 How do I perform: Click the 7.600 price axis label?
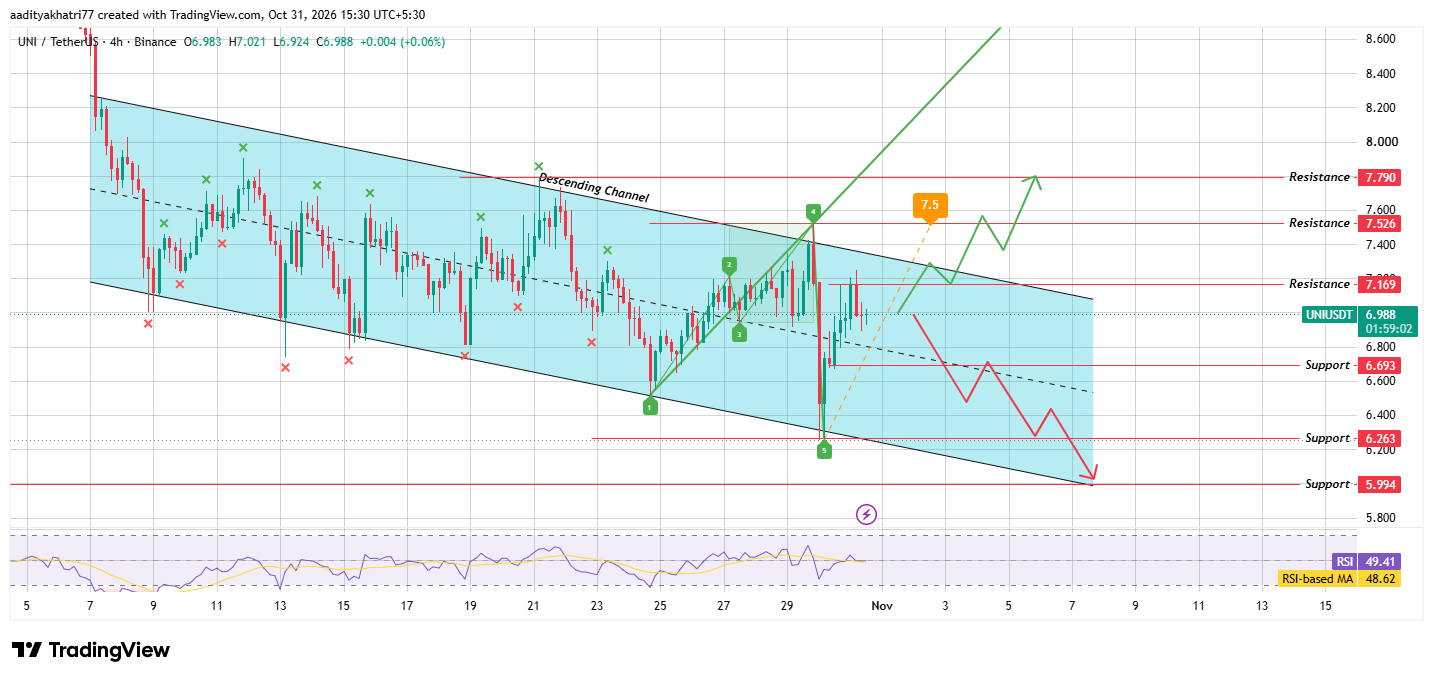1381,210
